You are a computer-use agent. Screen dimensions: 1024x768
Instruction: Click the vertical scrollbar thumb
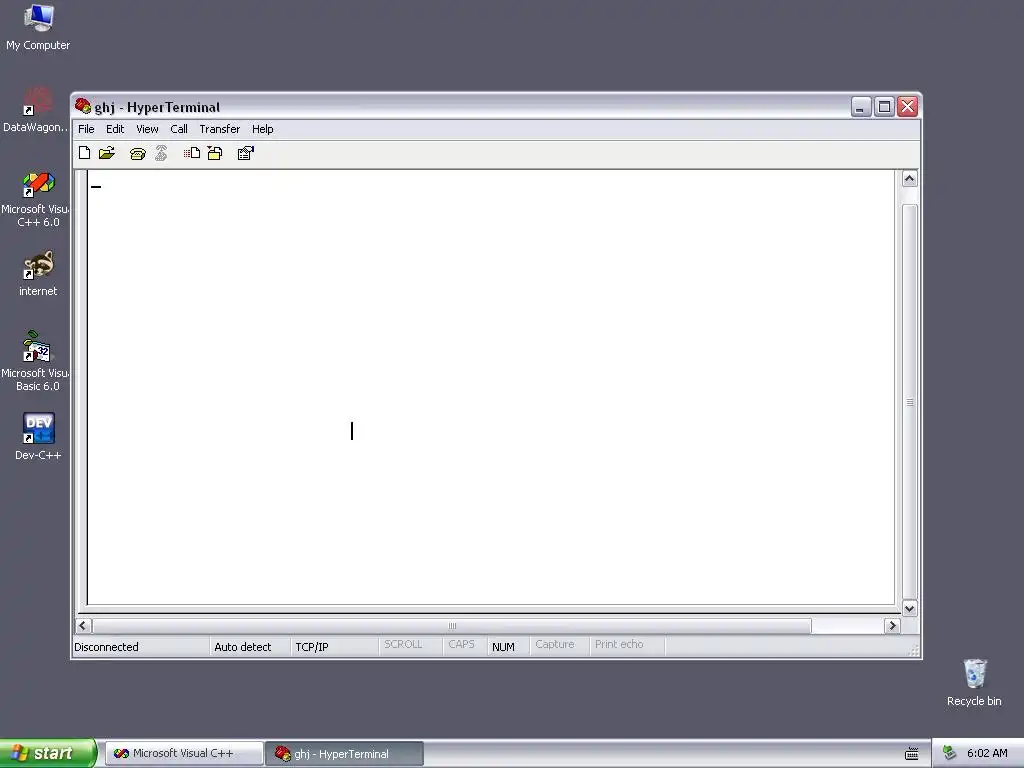tap(909, 402)
